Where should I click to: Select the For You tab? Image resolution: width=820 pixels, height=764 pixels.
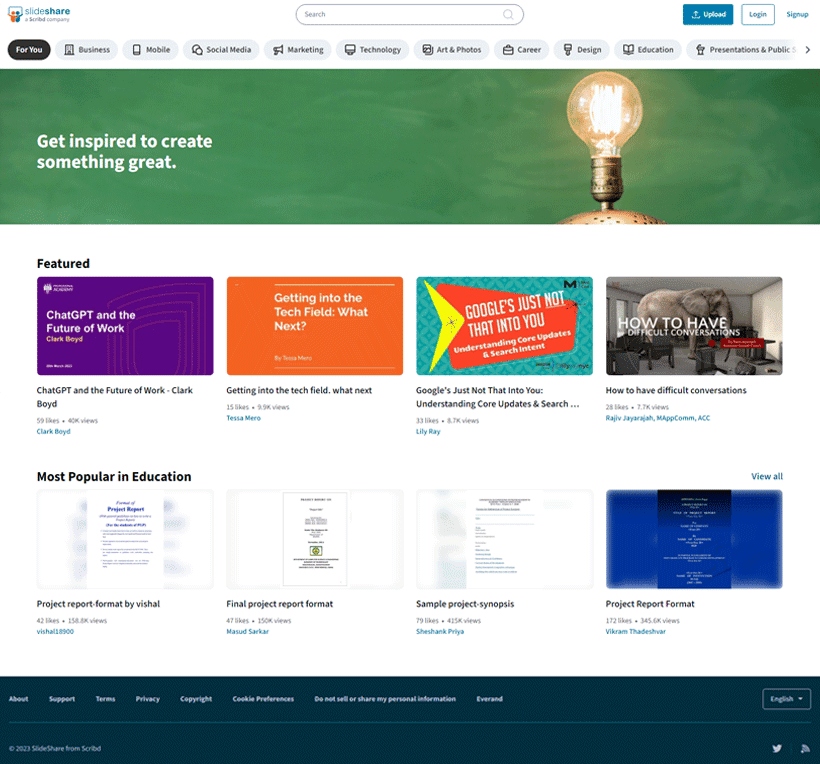click(29, 50)
